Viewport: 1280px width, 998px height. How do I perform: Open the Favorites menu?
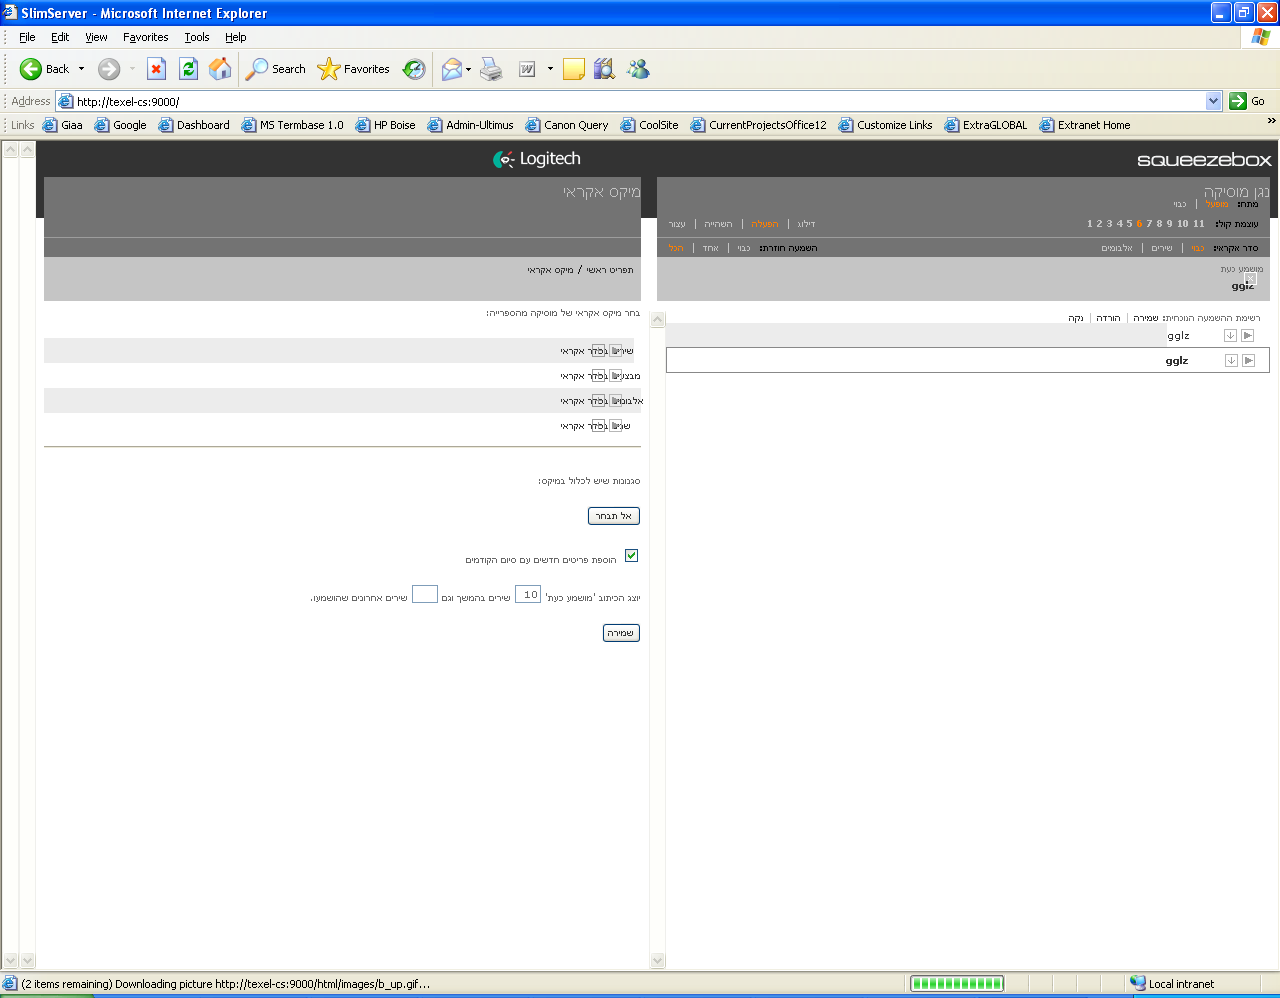point(145,37)
